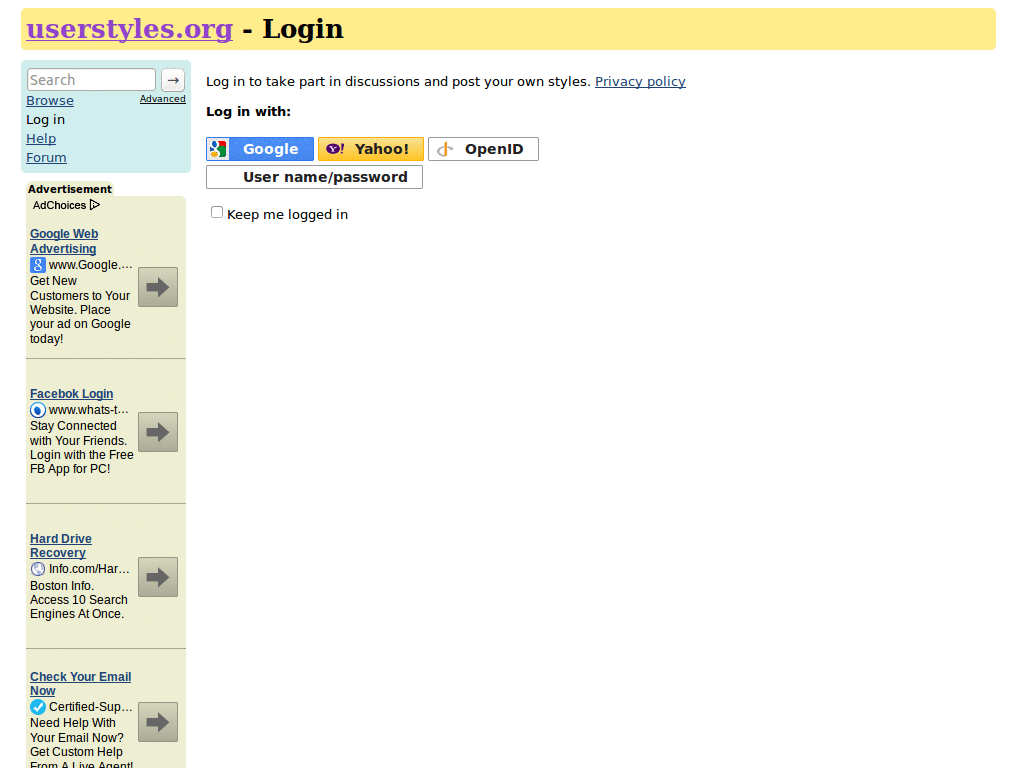The width and height of the screenshot is (1024, 768).
Task: Open the Advanced search link
Action: tap(163, 99)
